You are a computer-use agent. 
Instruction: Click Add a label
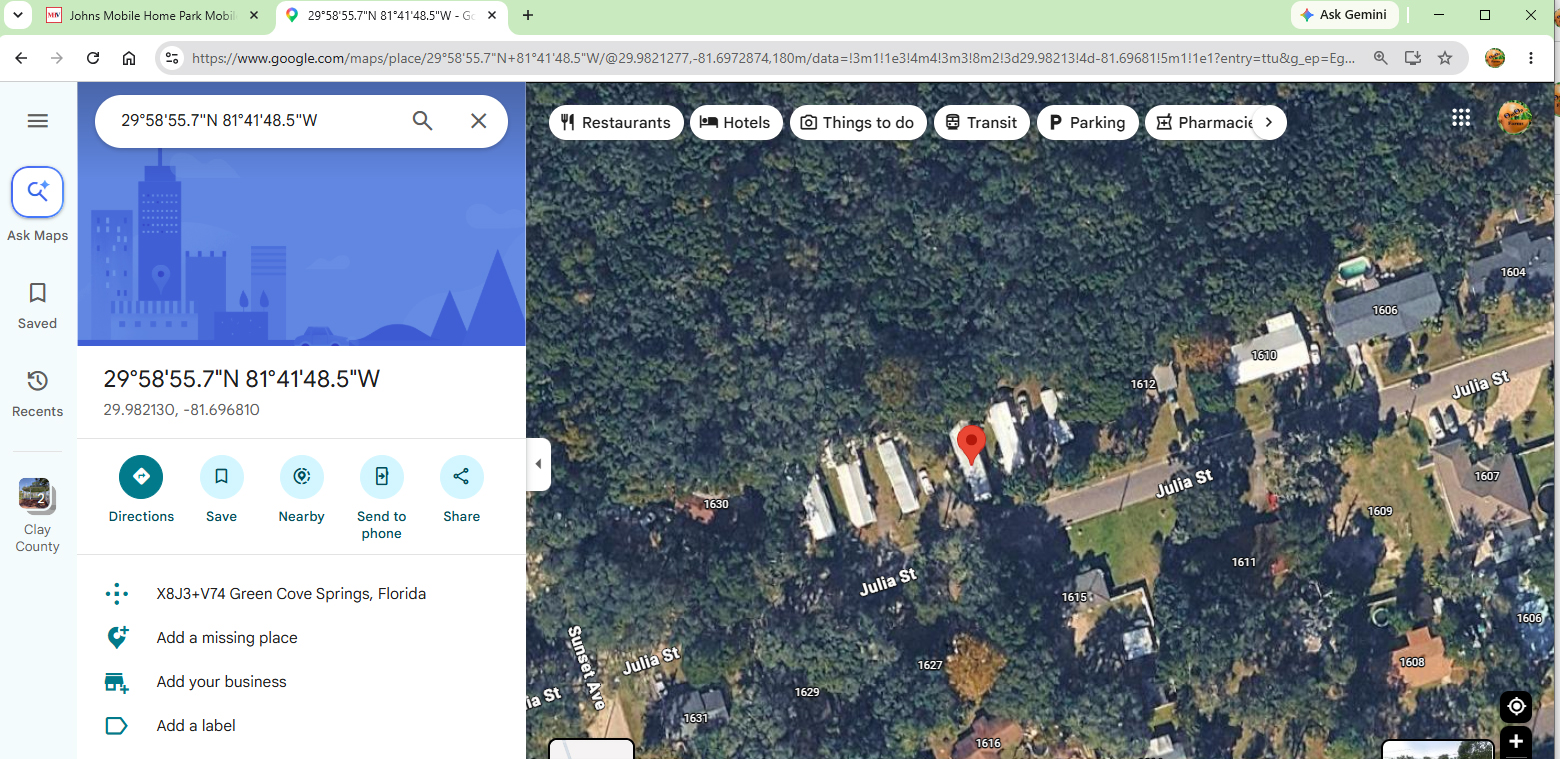tap(196, 726)
